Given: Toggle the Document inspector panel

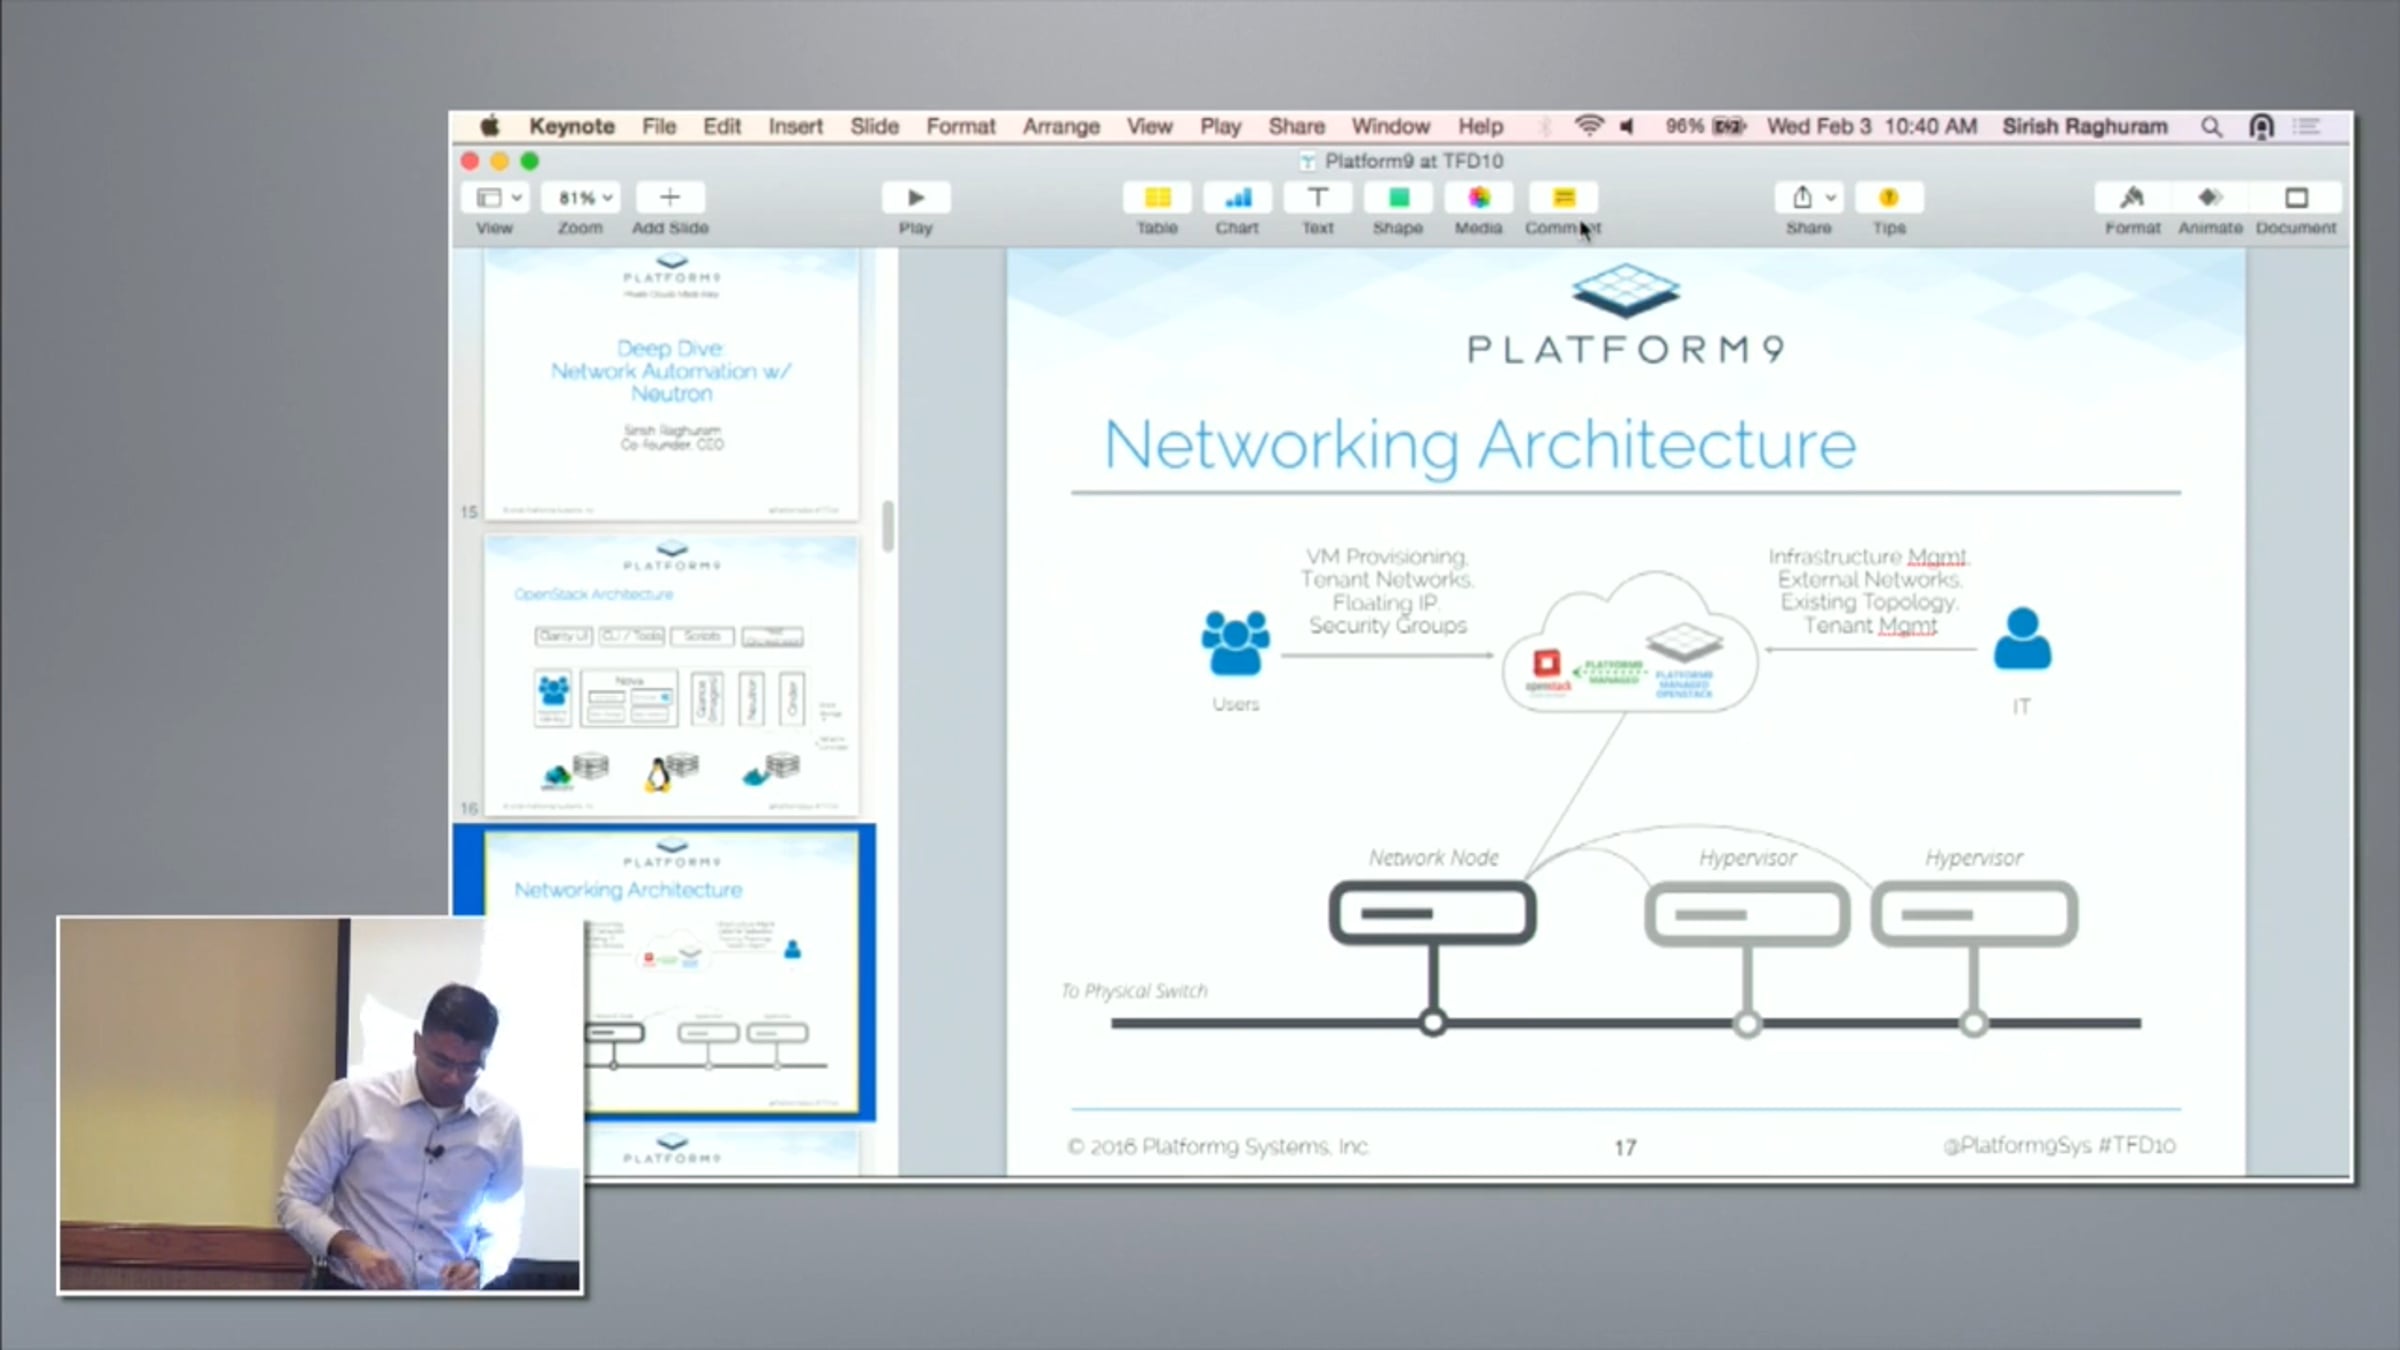Looking at the screenshot, I should (2296, 198).
